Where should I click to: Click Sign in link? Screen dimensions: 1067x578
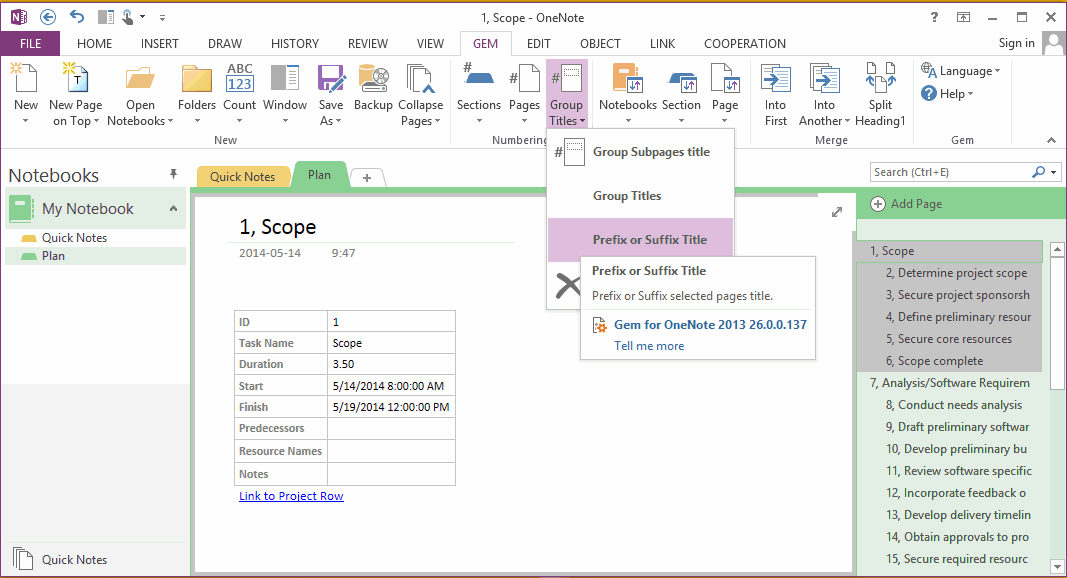point(1017,43)
